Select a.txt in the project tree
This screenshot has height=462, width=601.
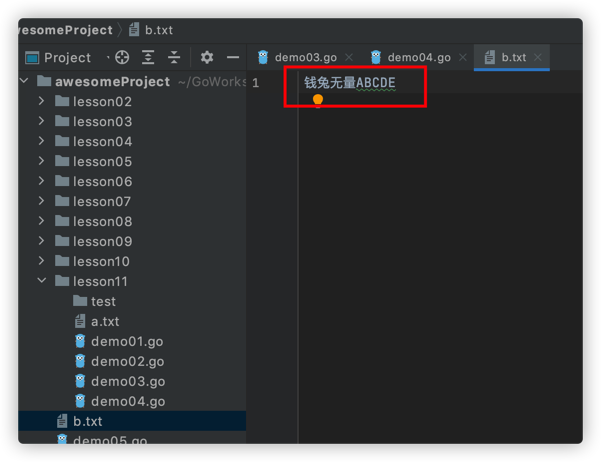pos(105,321)
